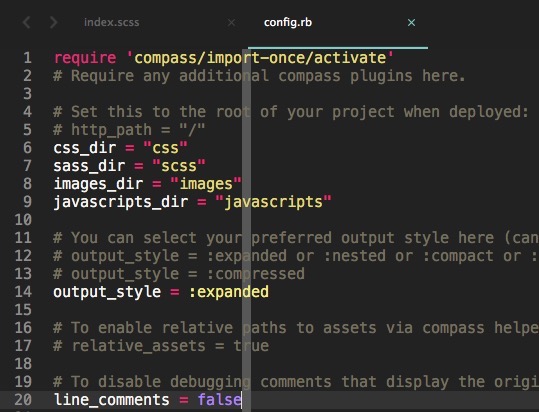Click line number 14 in gutter
This screenshot has width=539, height=412.
[23, 292]
